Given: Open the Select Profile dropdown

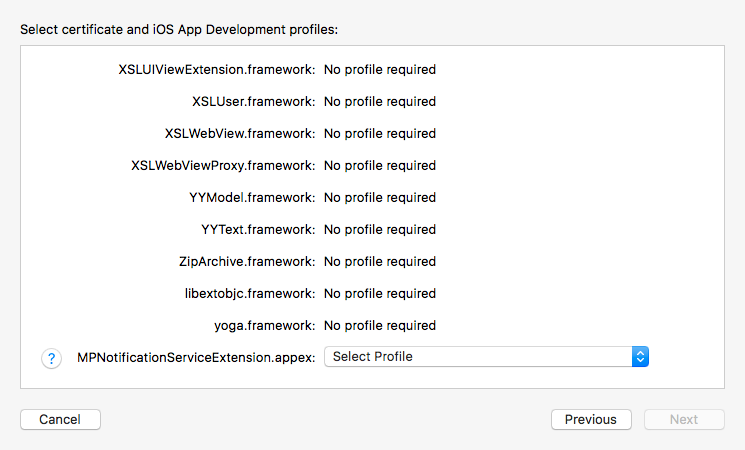Looking at the screenshot, I should 478,357.
